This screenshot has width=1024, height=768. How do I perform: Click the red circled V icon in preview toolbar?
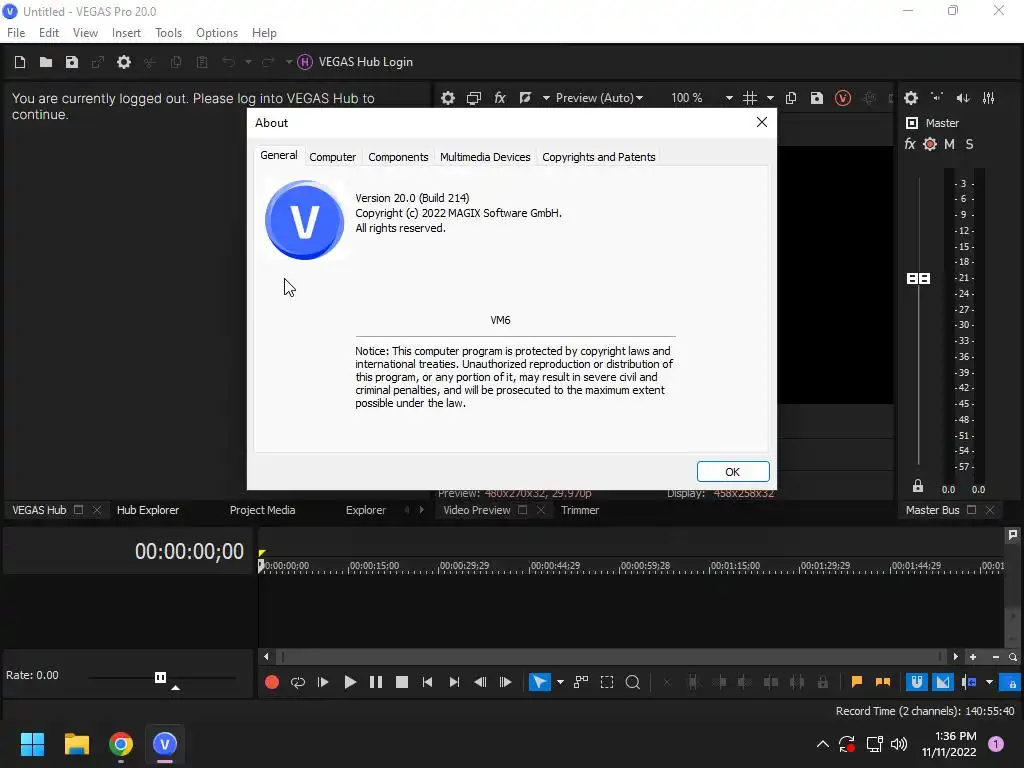coord(842,98)
